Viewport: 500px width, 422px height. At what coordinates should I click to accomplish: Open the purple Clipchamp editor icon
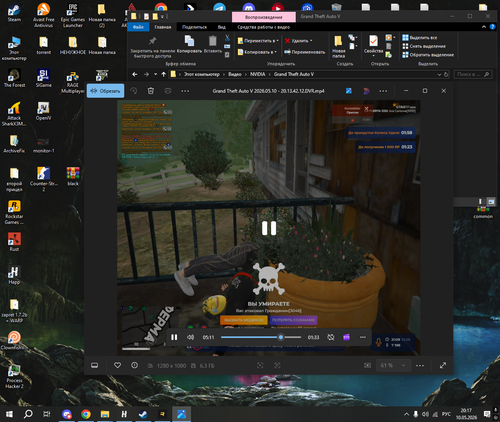[x=346, y=337]
